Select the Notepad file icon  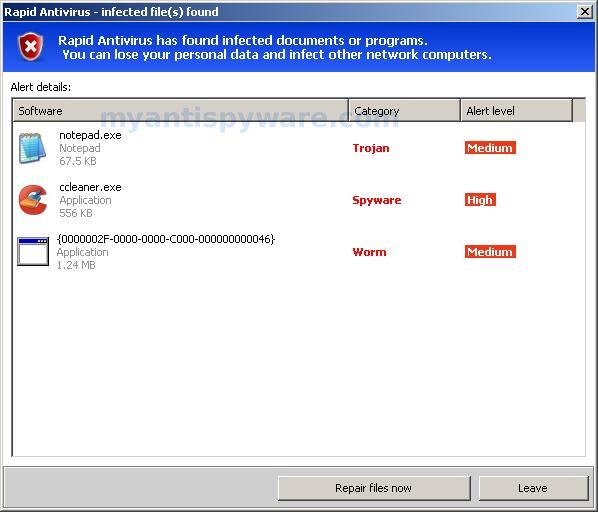(32, 148)
